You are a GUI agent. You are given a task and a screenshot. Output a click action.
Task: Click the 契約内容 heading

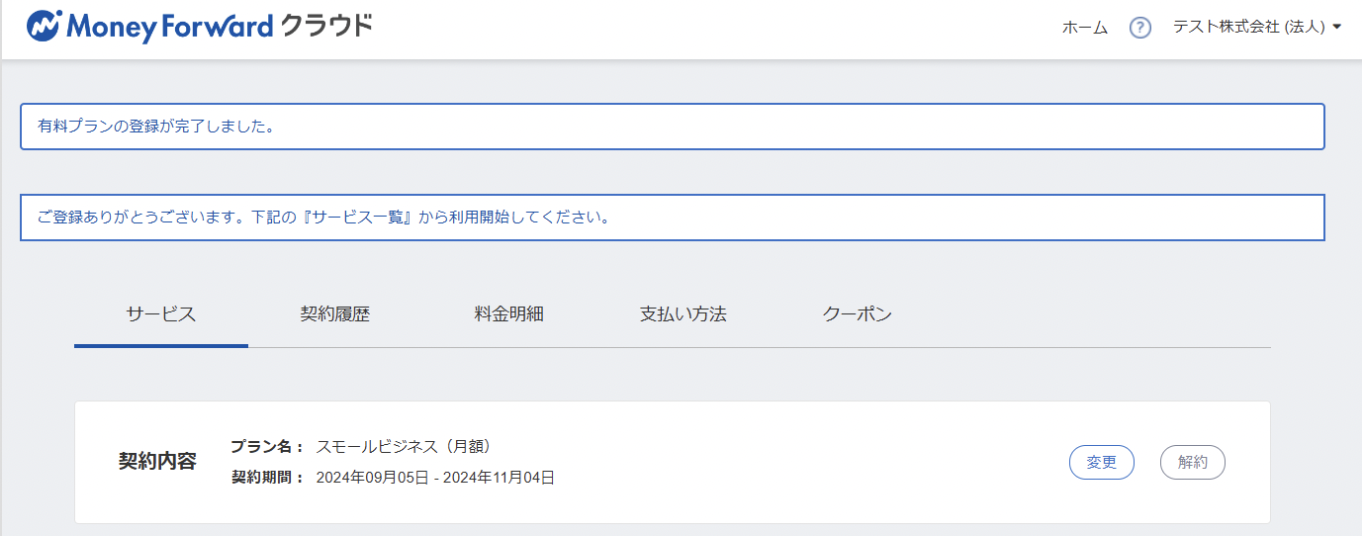[x=157, y=462]
